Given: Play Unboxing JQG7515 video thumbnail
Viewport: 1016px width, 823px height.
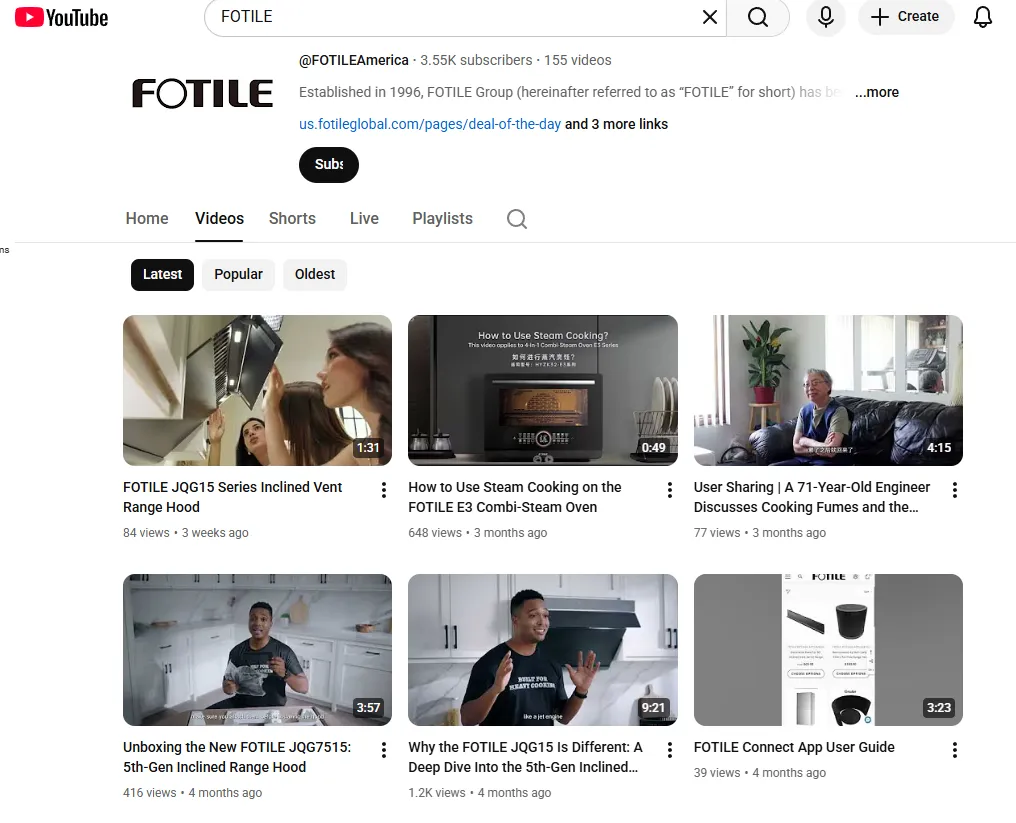Looking at the screenshot, I should [257, 650].
